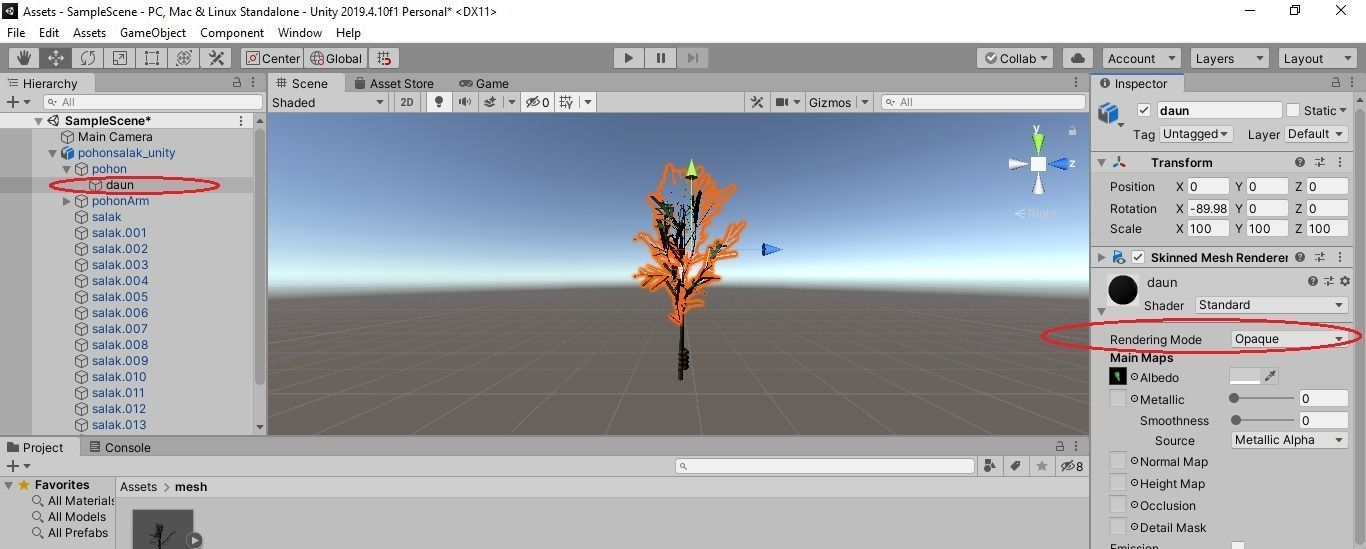Viewport: 1366px width, 549px height.
Task: Click the Albedo color swatch
Action: click(x=1244, y=376)
